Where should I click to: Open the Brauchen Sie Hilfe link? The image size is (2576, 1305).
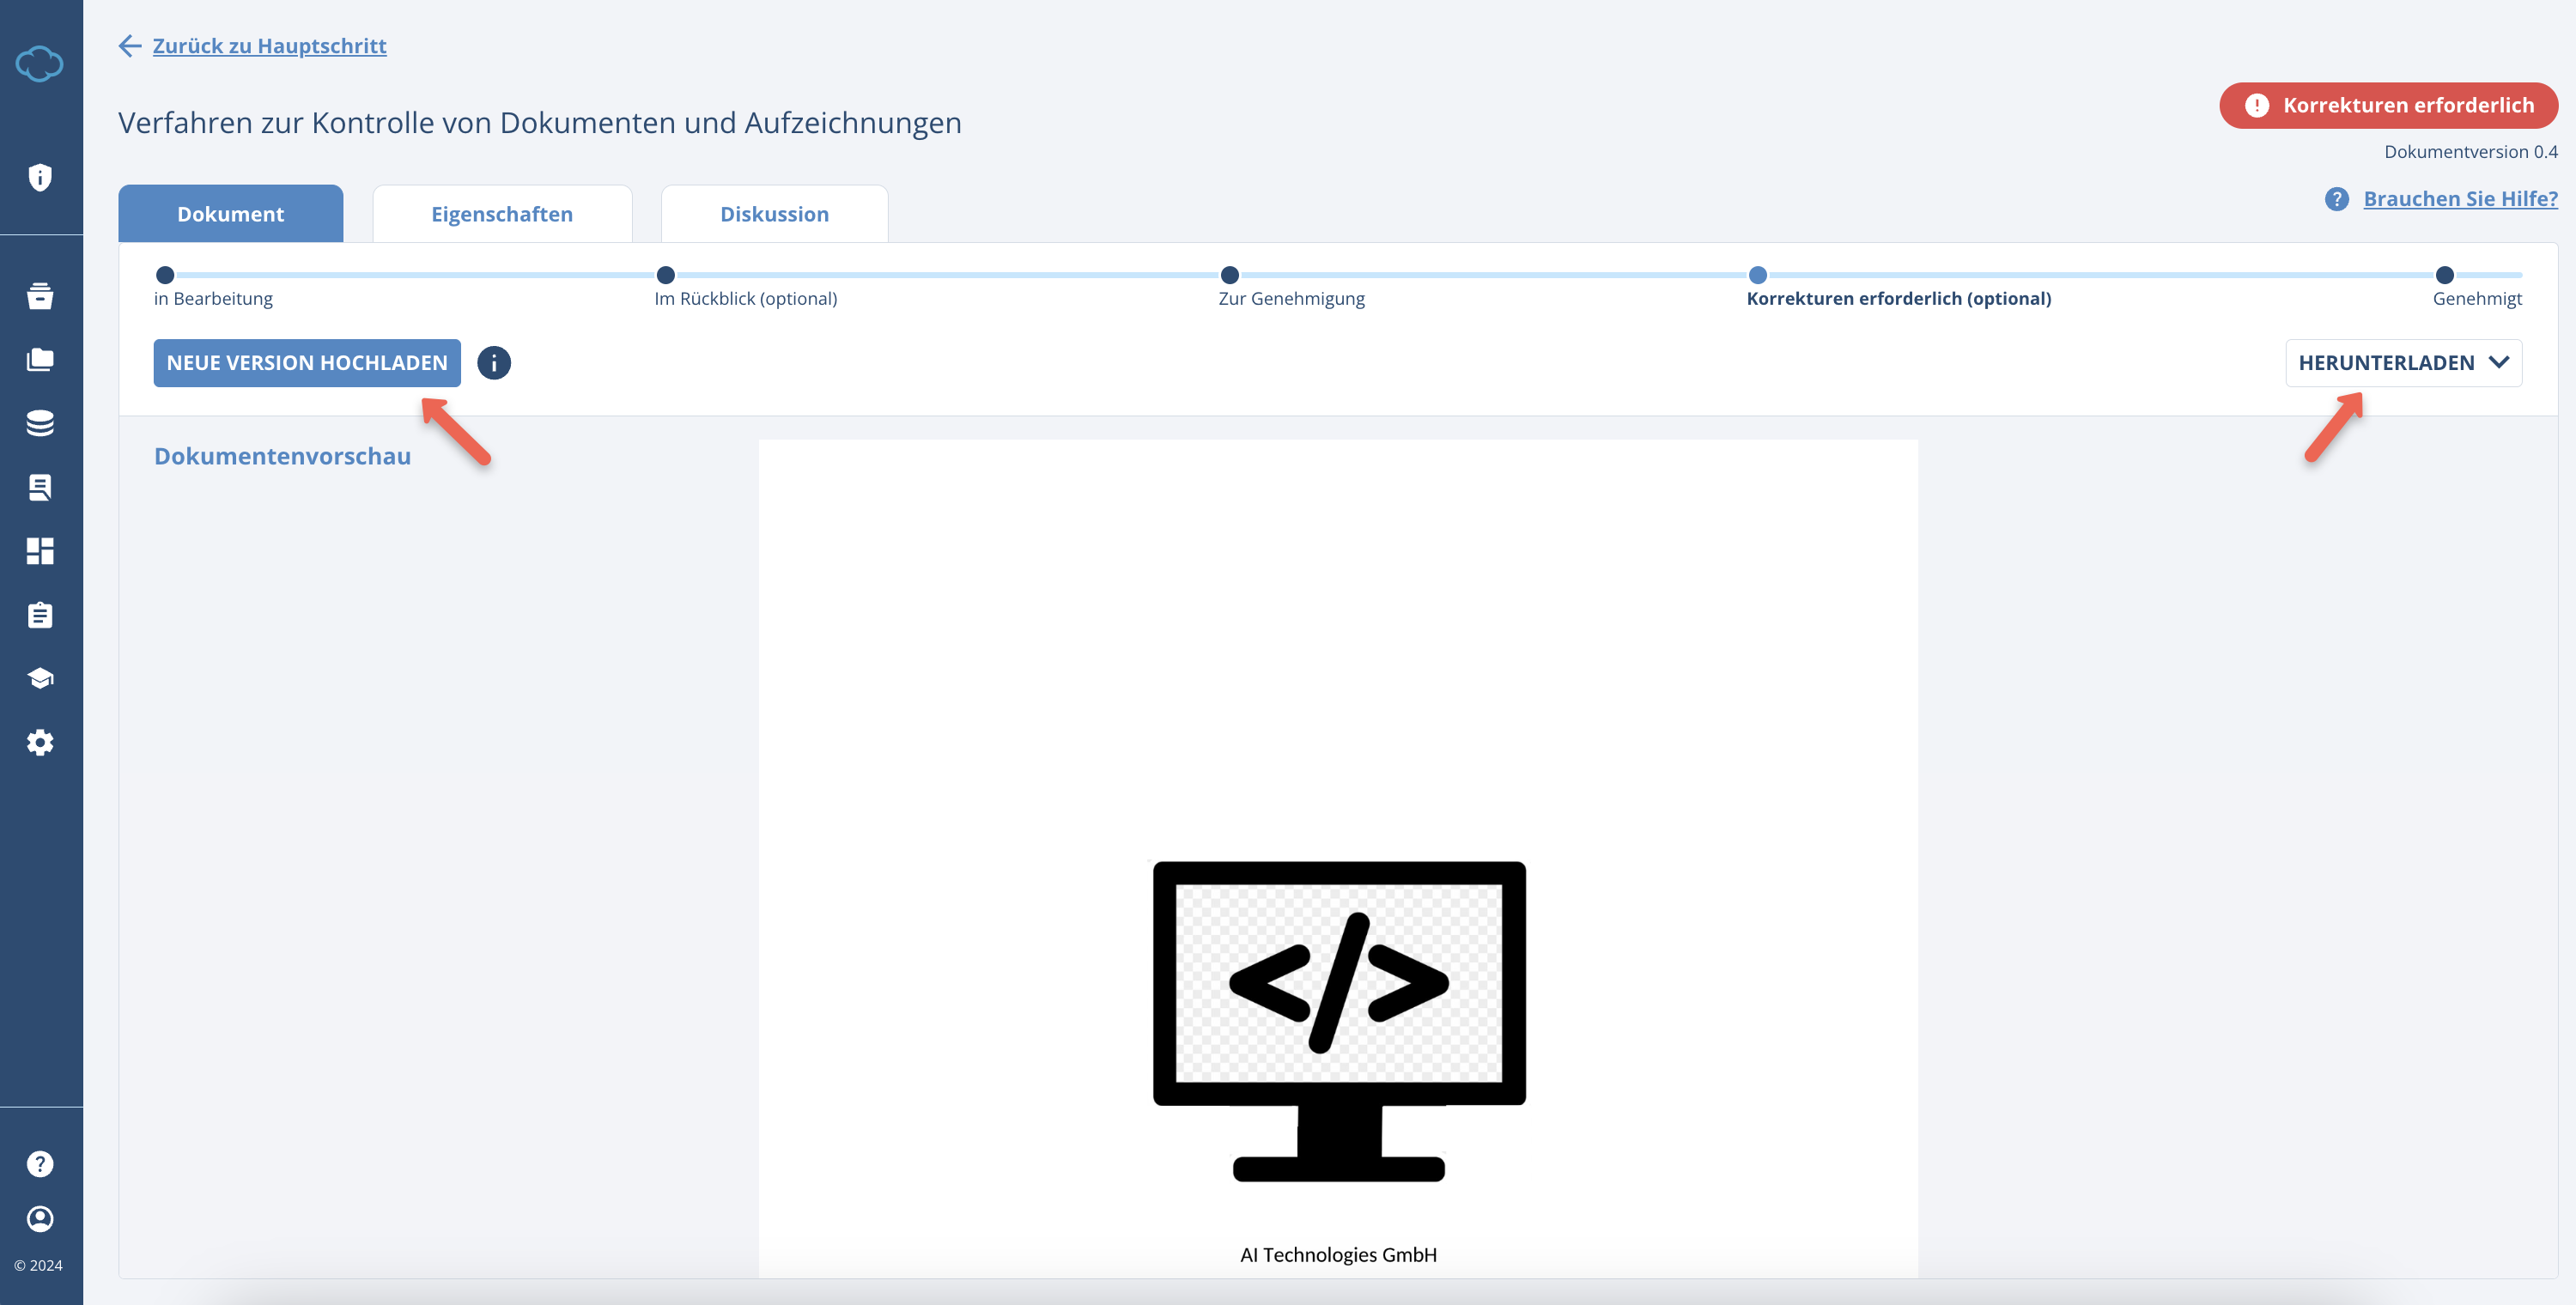point(2459,199)
